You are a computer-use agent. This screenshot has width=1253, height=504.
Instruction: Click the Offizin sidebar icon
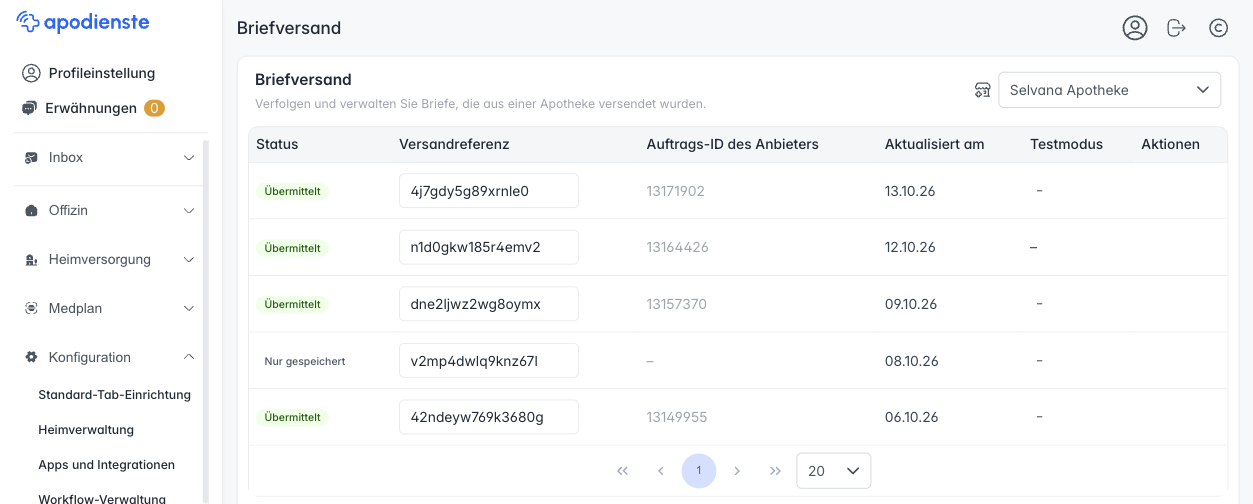pyautogui.click(x=31, y=210)
